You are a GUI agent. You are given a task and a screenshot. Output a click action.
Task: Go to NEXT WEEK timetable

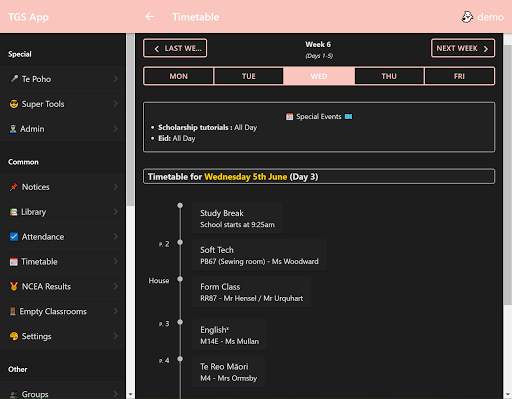[x=463, y=48]
